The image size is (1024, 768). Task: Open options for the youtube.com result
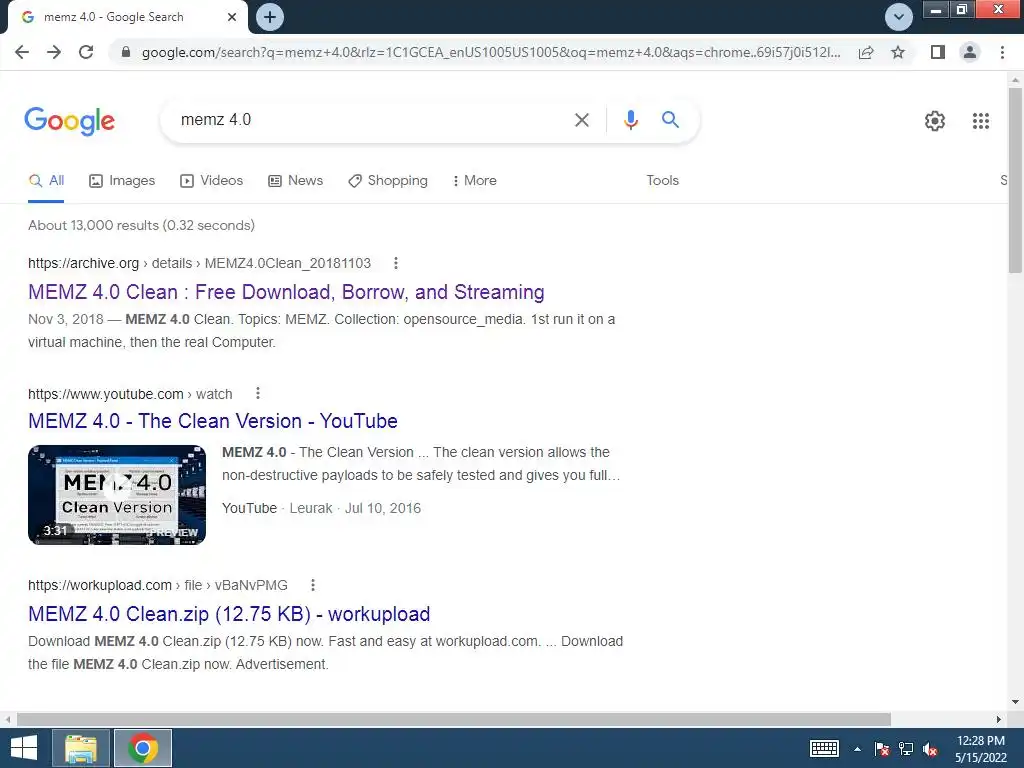tap(258, 393)
